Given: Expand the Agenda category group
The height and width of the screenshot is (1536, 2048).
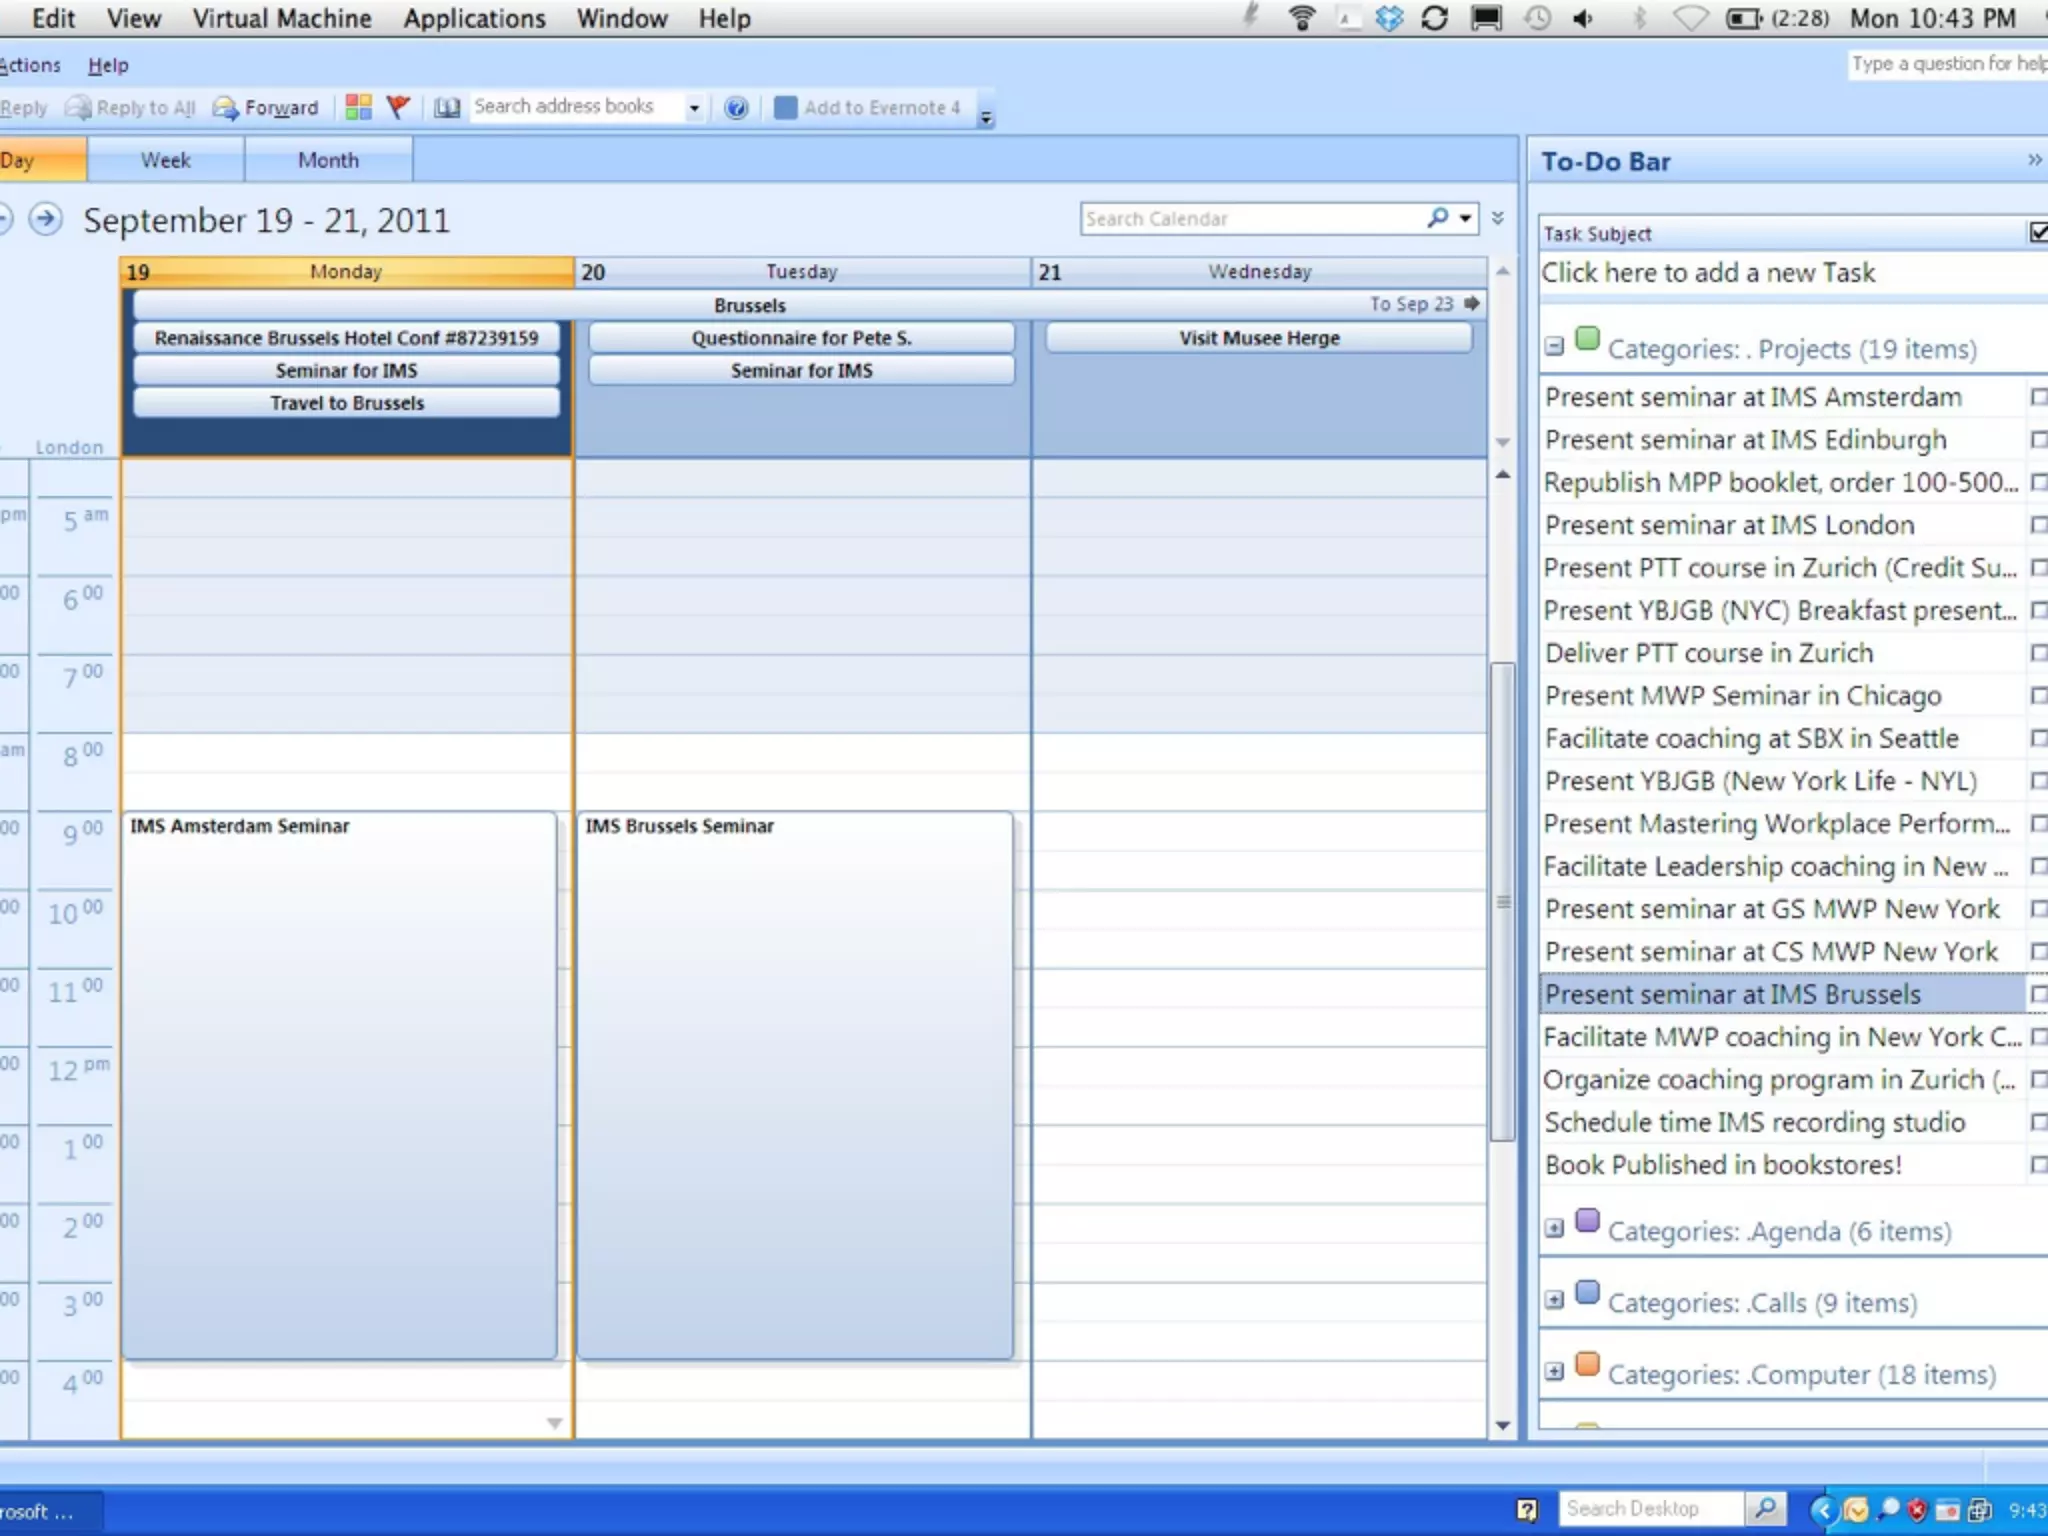Looking at the screenshot, I should pyautogui.click(x=1554, y=1229).
